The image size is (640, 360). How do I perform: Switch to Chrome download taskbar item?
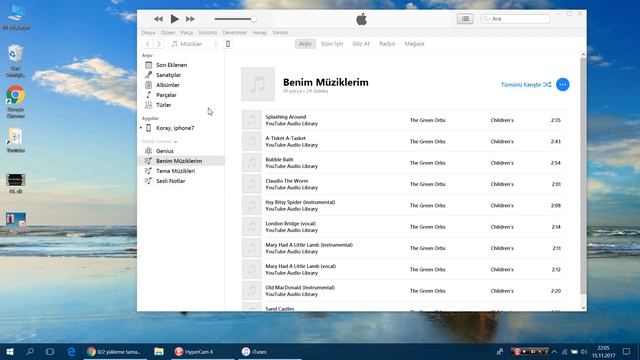click(115, 351)
